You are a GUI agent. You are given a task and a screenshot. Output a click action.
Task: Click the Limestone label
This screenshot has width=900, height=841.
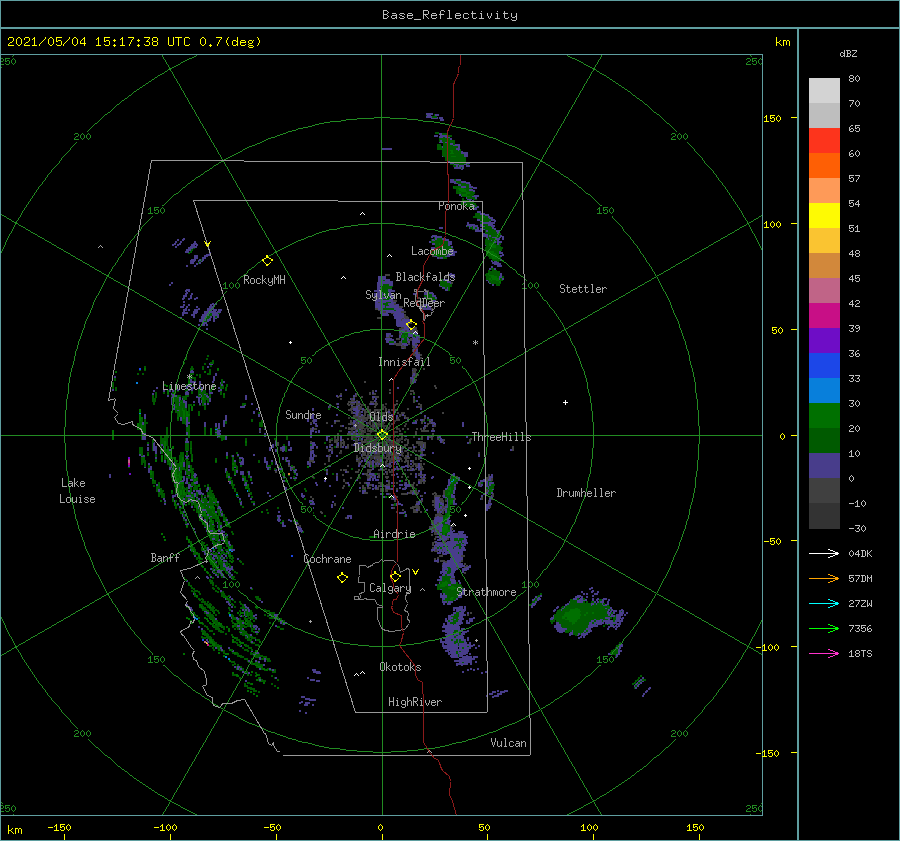[189, 386]
